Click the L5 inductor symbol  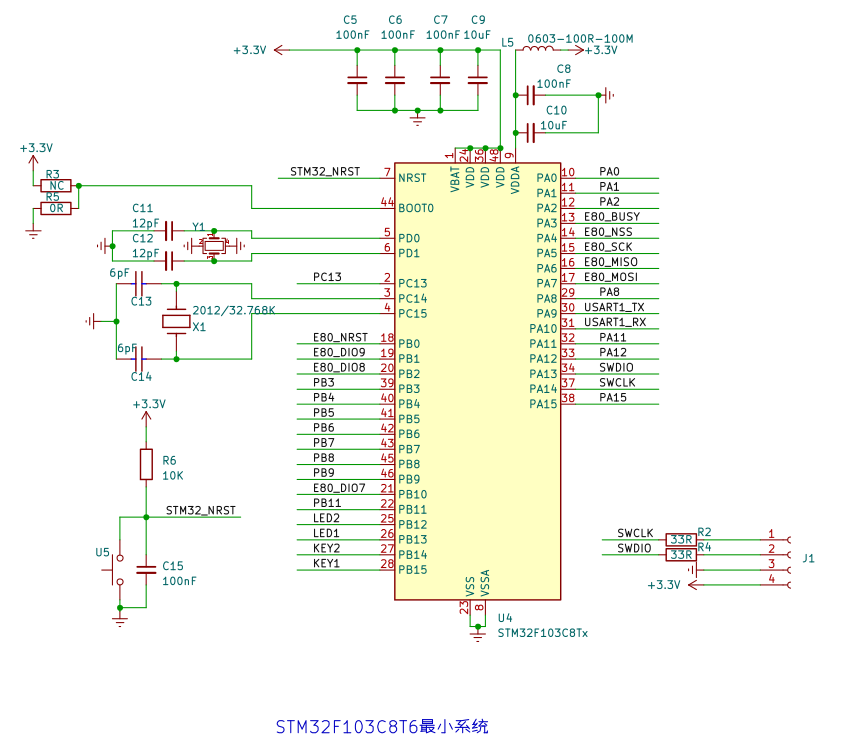point(539,49)
